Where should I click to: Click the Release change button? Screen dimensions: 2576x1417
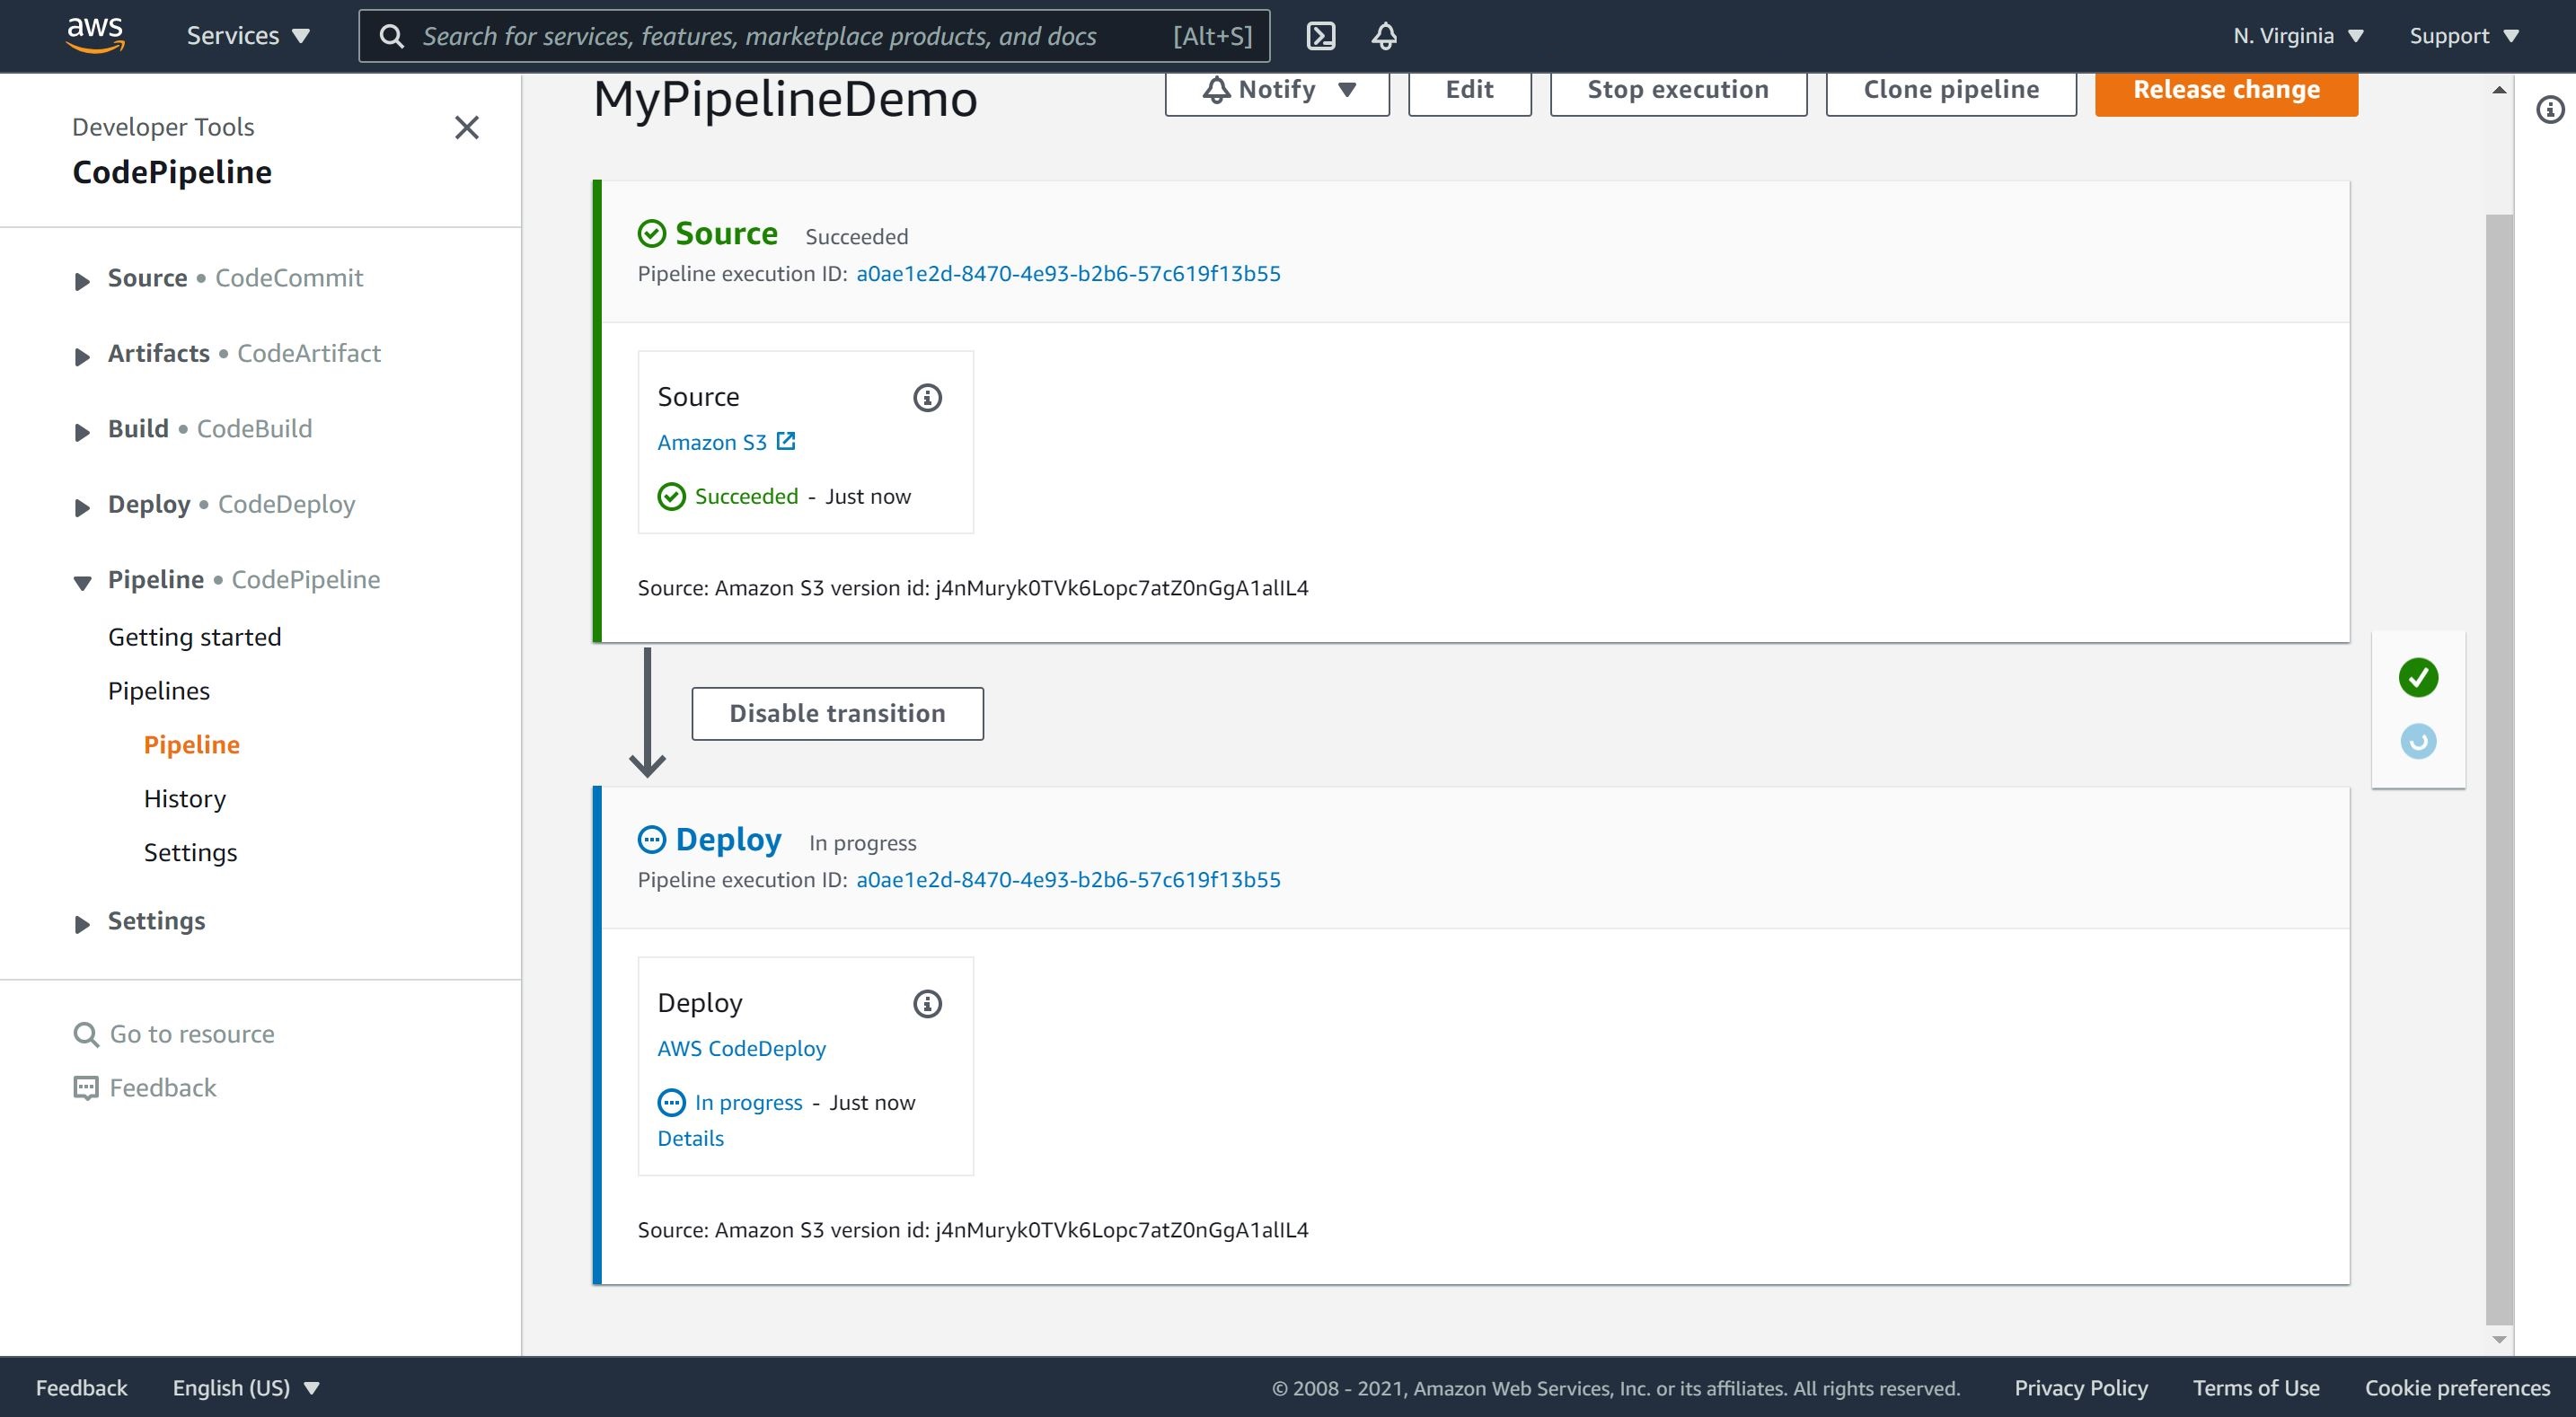click(2225, 89)
